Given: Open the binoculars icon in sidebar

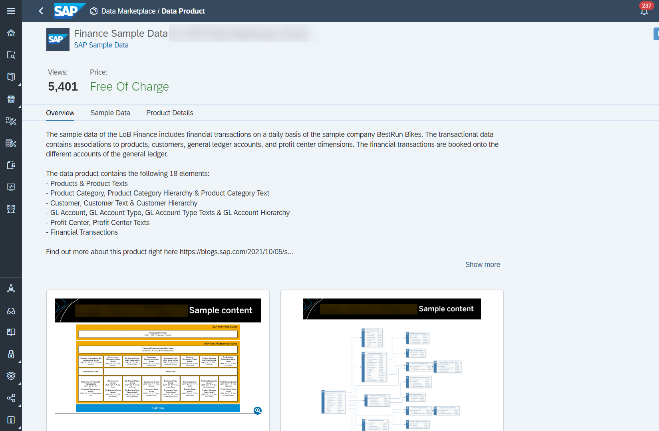Looking at the screenshot, I should 11,311.
